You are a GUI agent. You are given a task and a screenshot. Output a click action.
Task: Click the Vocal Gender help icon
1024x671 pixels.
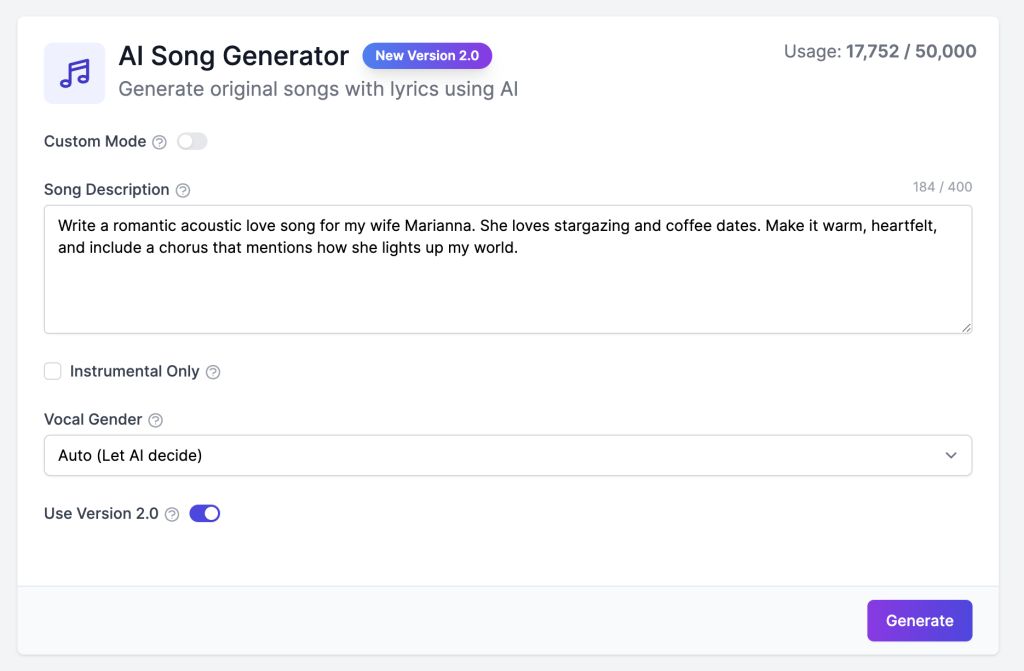pos(156,420)
